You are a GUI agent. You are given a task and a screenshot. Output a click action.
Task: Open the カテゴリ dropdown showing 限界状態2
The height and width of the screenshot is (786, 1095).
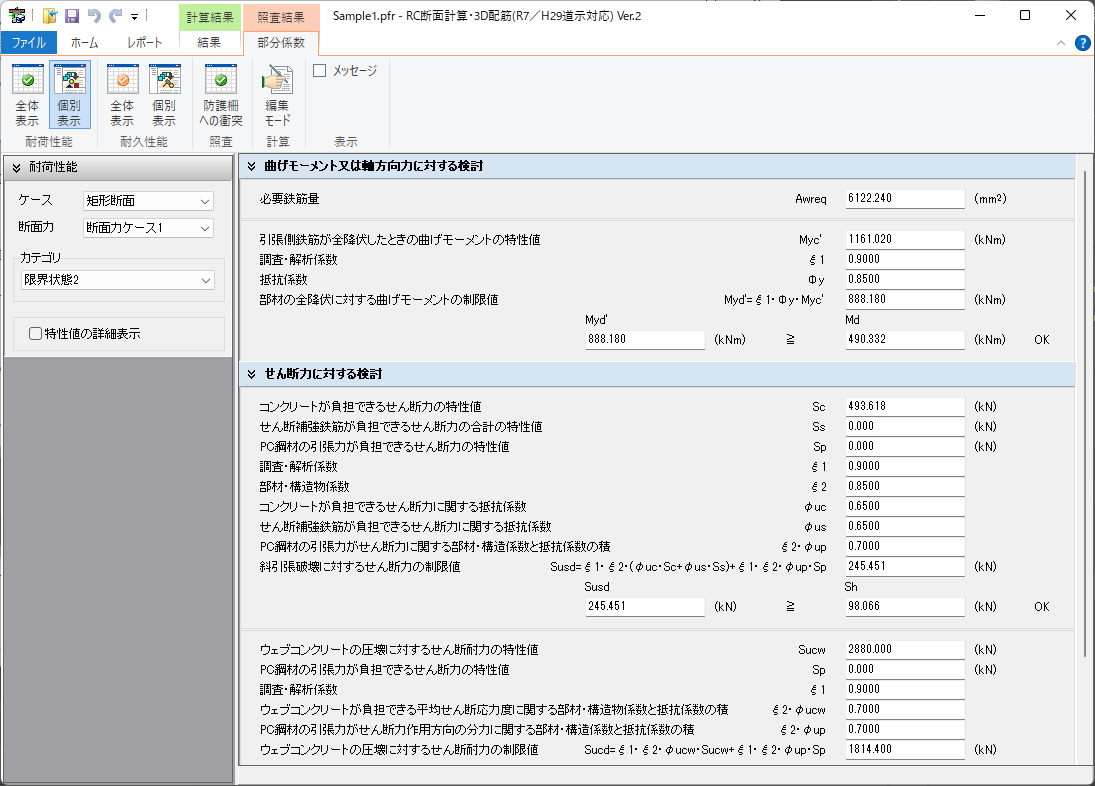click(117, 280)
